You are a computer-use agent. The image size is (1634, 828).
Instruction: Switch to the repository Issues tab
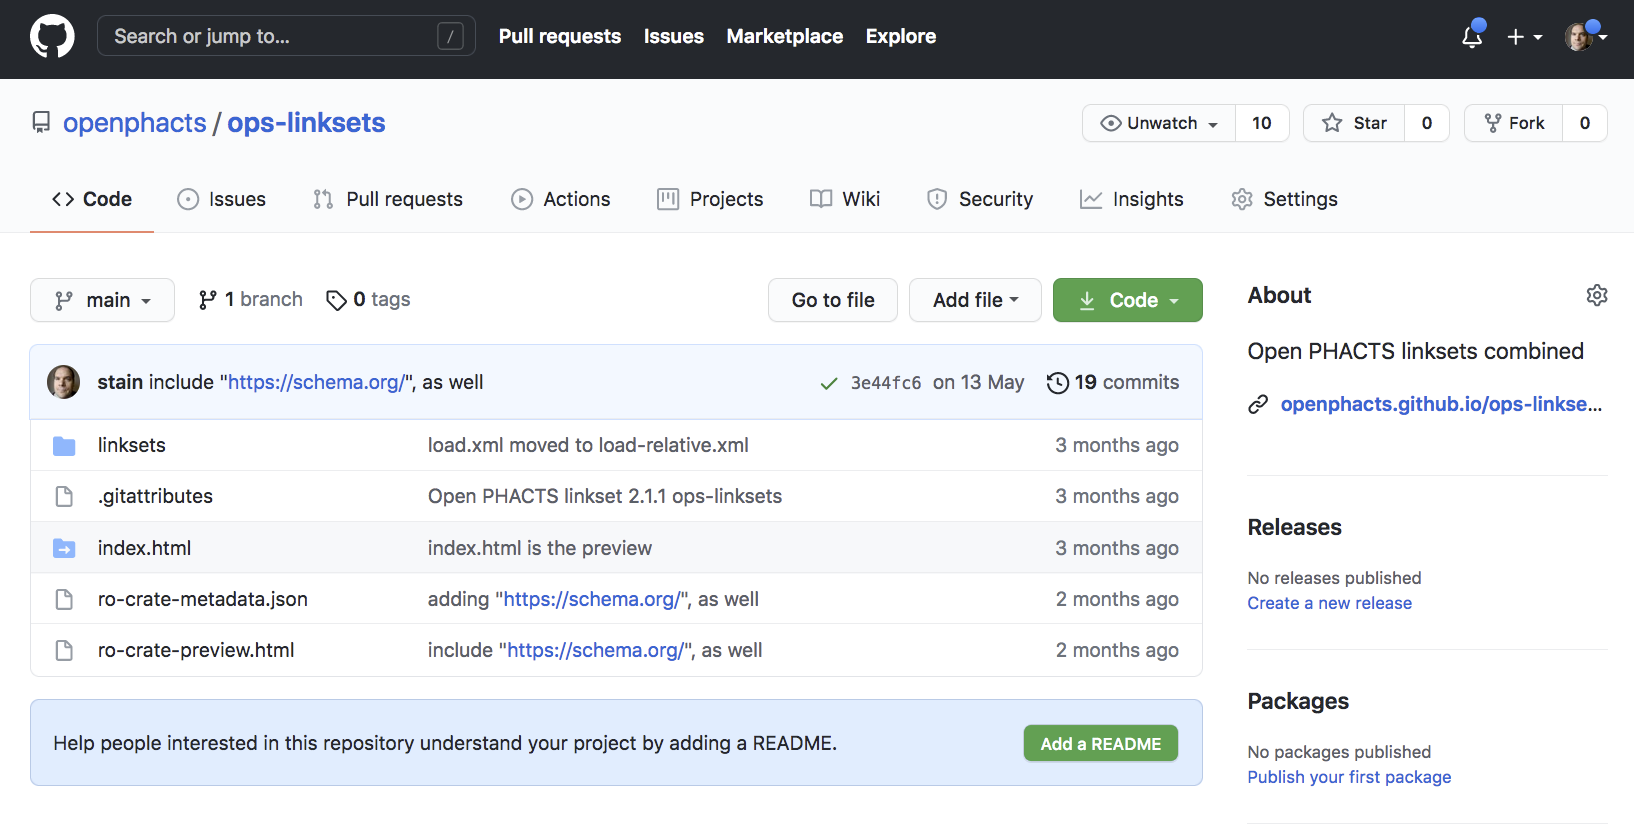click(222, 199)
